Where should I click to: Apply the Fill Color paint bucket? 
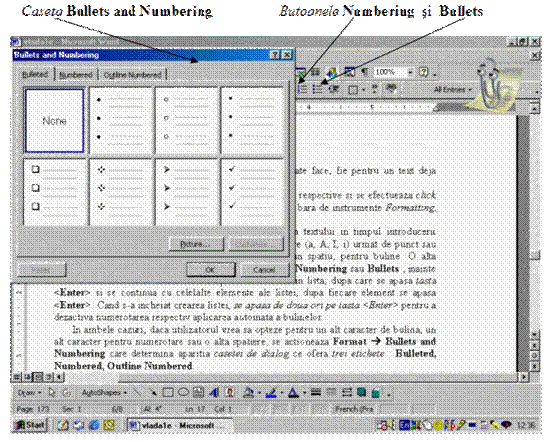pyautogui.click(x=248, y=393)
